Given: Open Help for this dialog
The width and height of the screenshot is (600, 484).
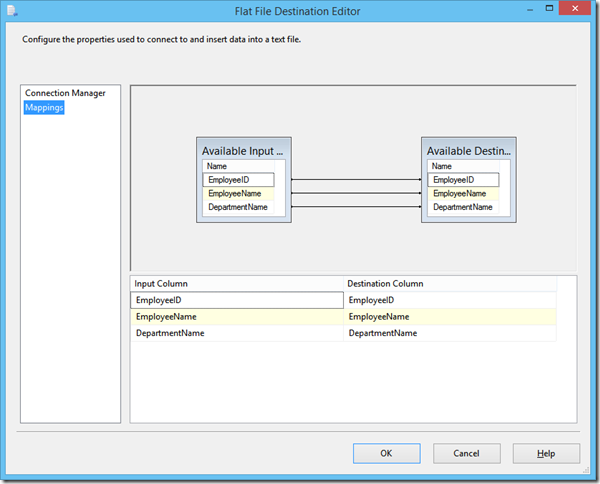Looking at the screenshot, I should coord(546,453).
